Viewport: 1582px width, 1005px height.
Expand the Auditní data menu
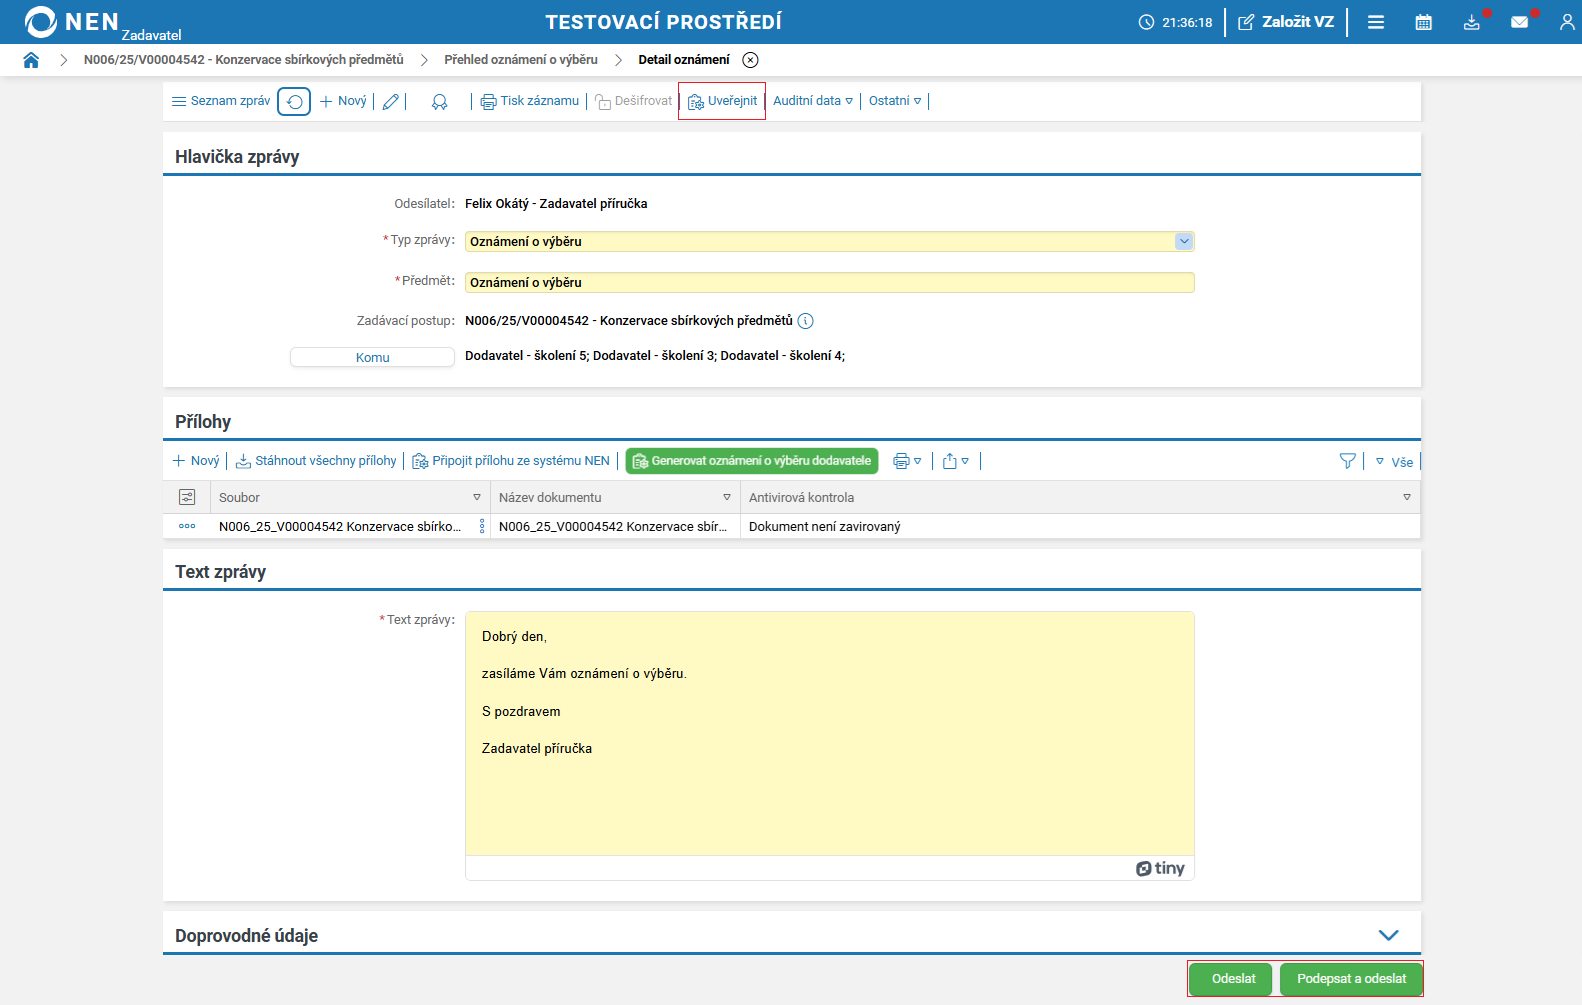pos(813,101)
